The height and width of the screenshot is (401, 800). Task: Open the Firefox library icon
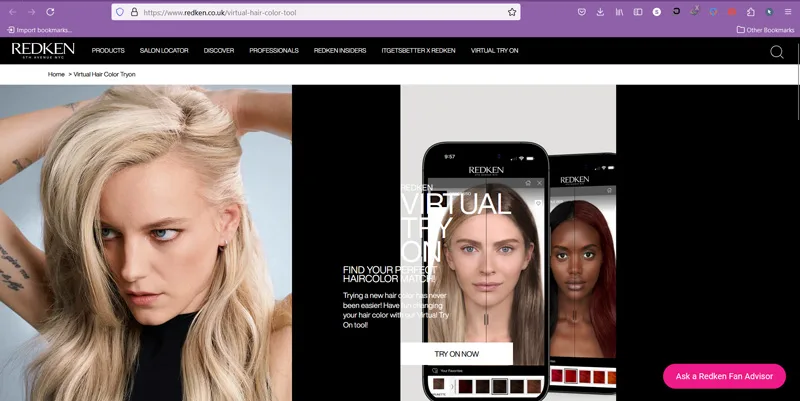pos(619,12)
